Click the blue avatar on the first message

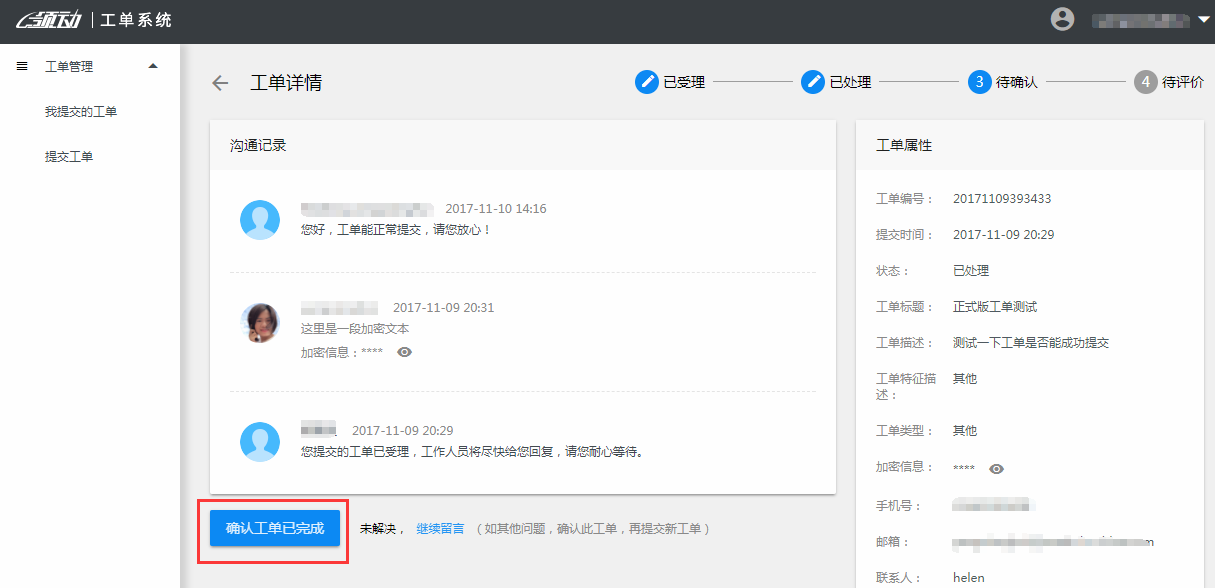tap(260, 220)
